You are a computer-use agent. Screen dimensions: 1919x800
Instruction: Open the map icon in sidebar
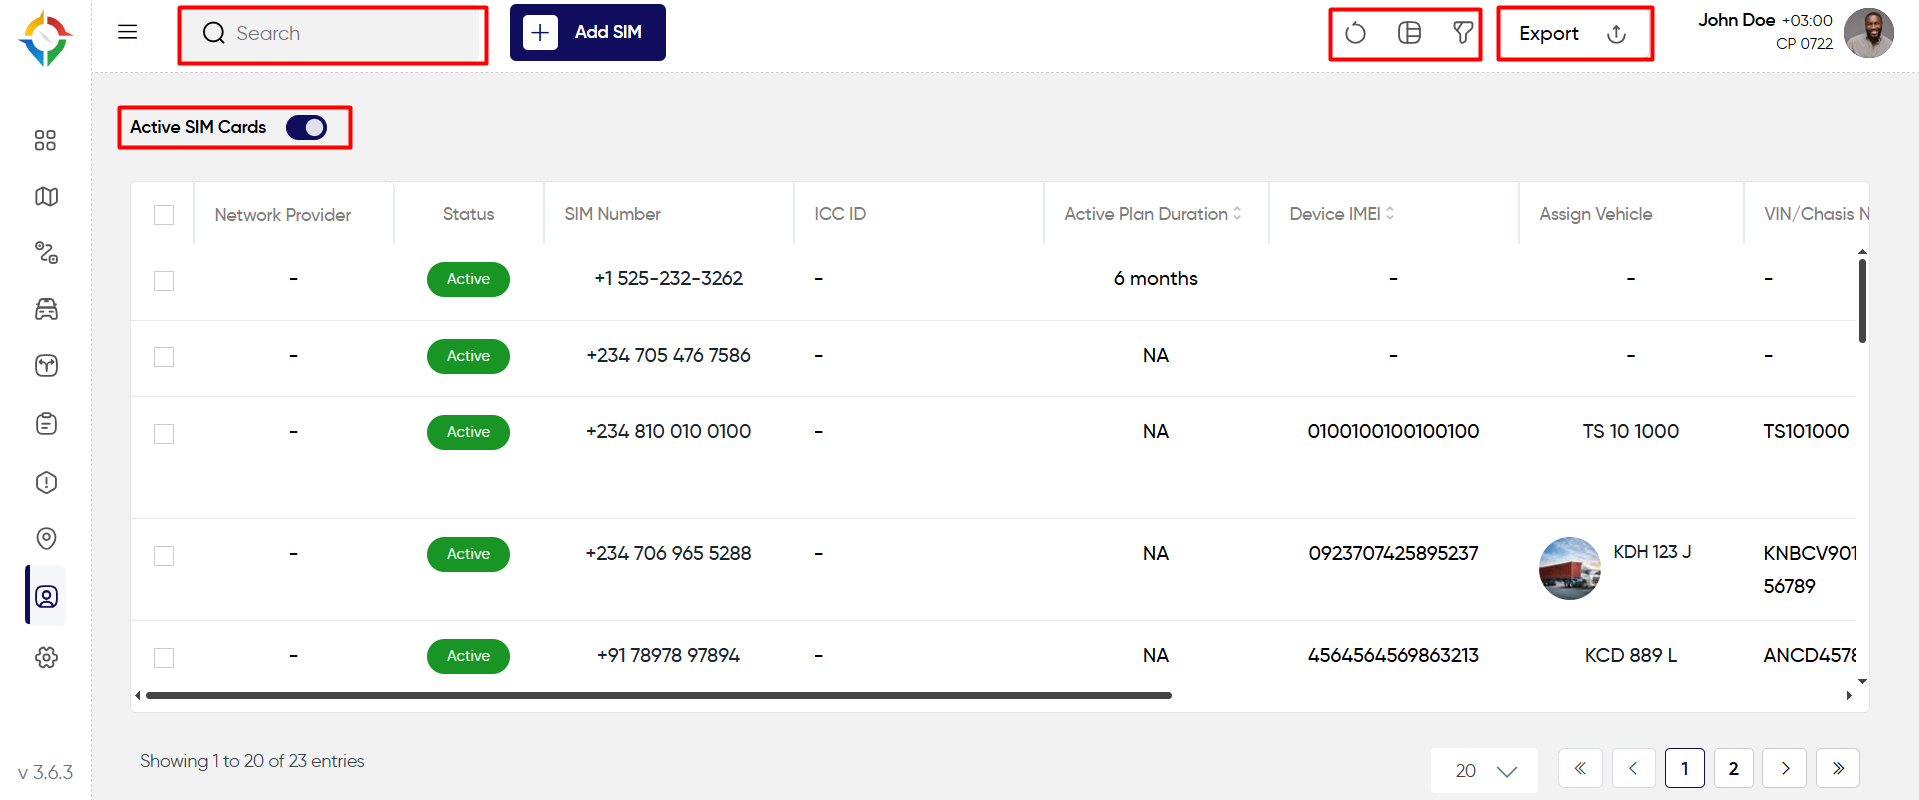coord(46,197)
